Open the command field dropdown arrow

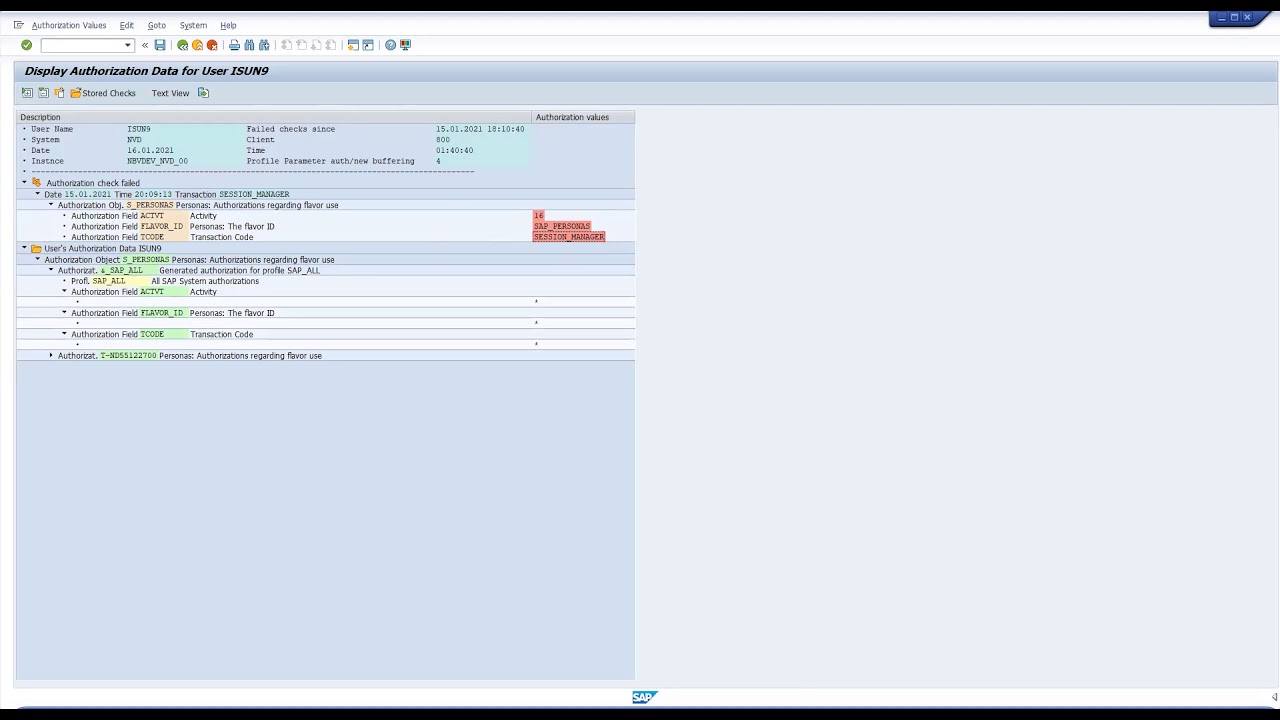127,45
